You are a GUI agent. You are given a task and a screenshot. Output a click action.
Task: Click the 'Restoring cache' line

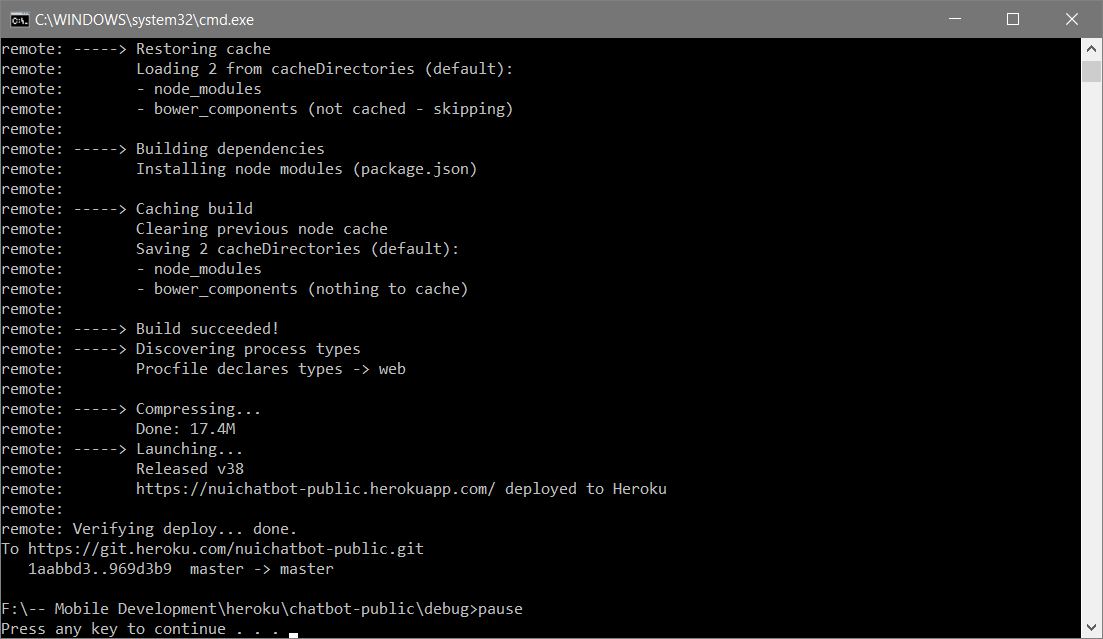(x=203, y=49)
